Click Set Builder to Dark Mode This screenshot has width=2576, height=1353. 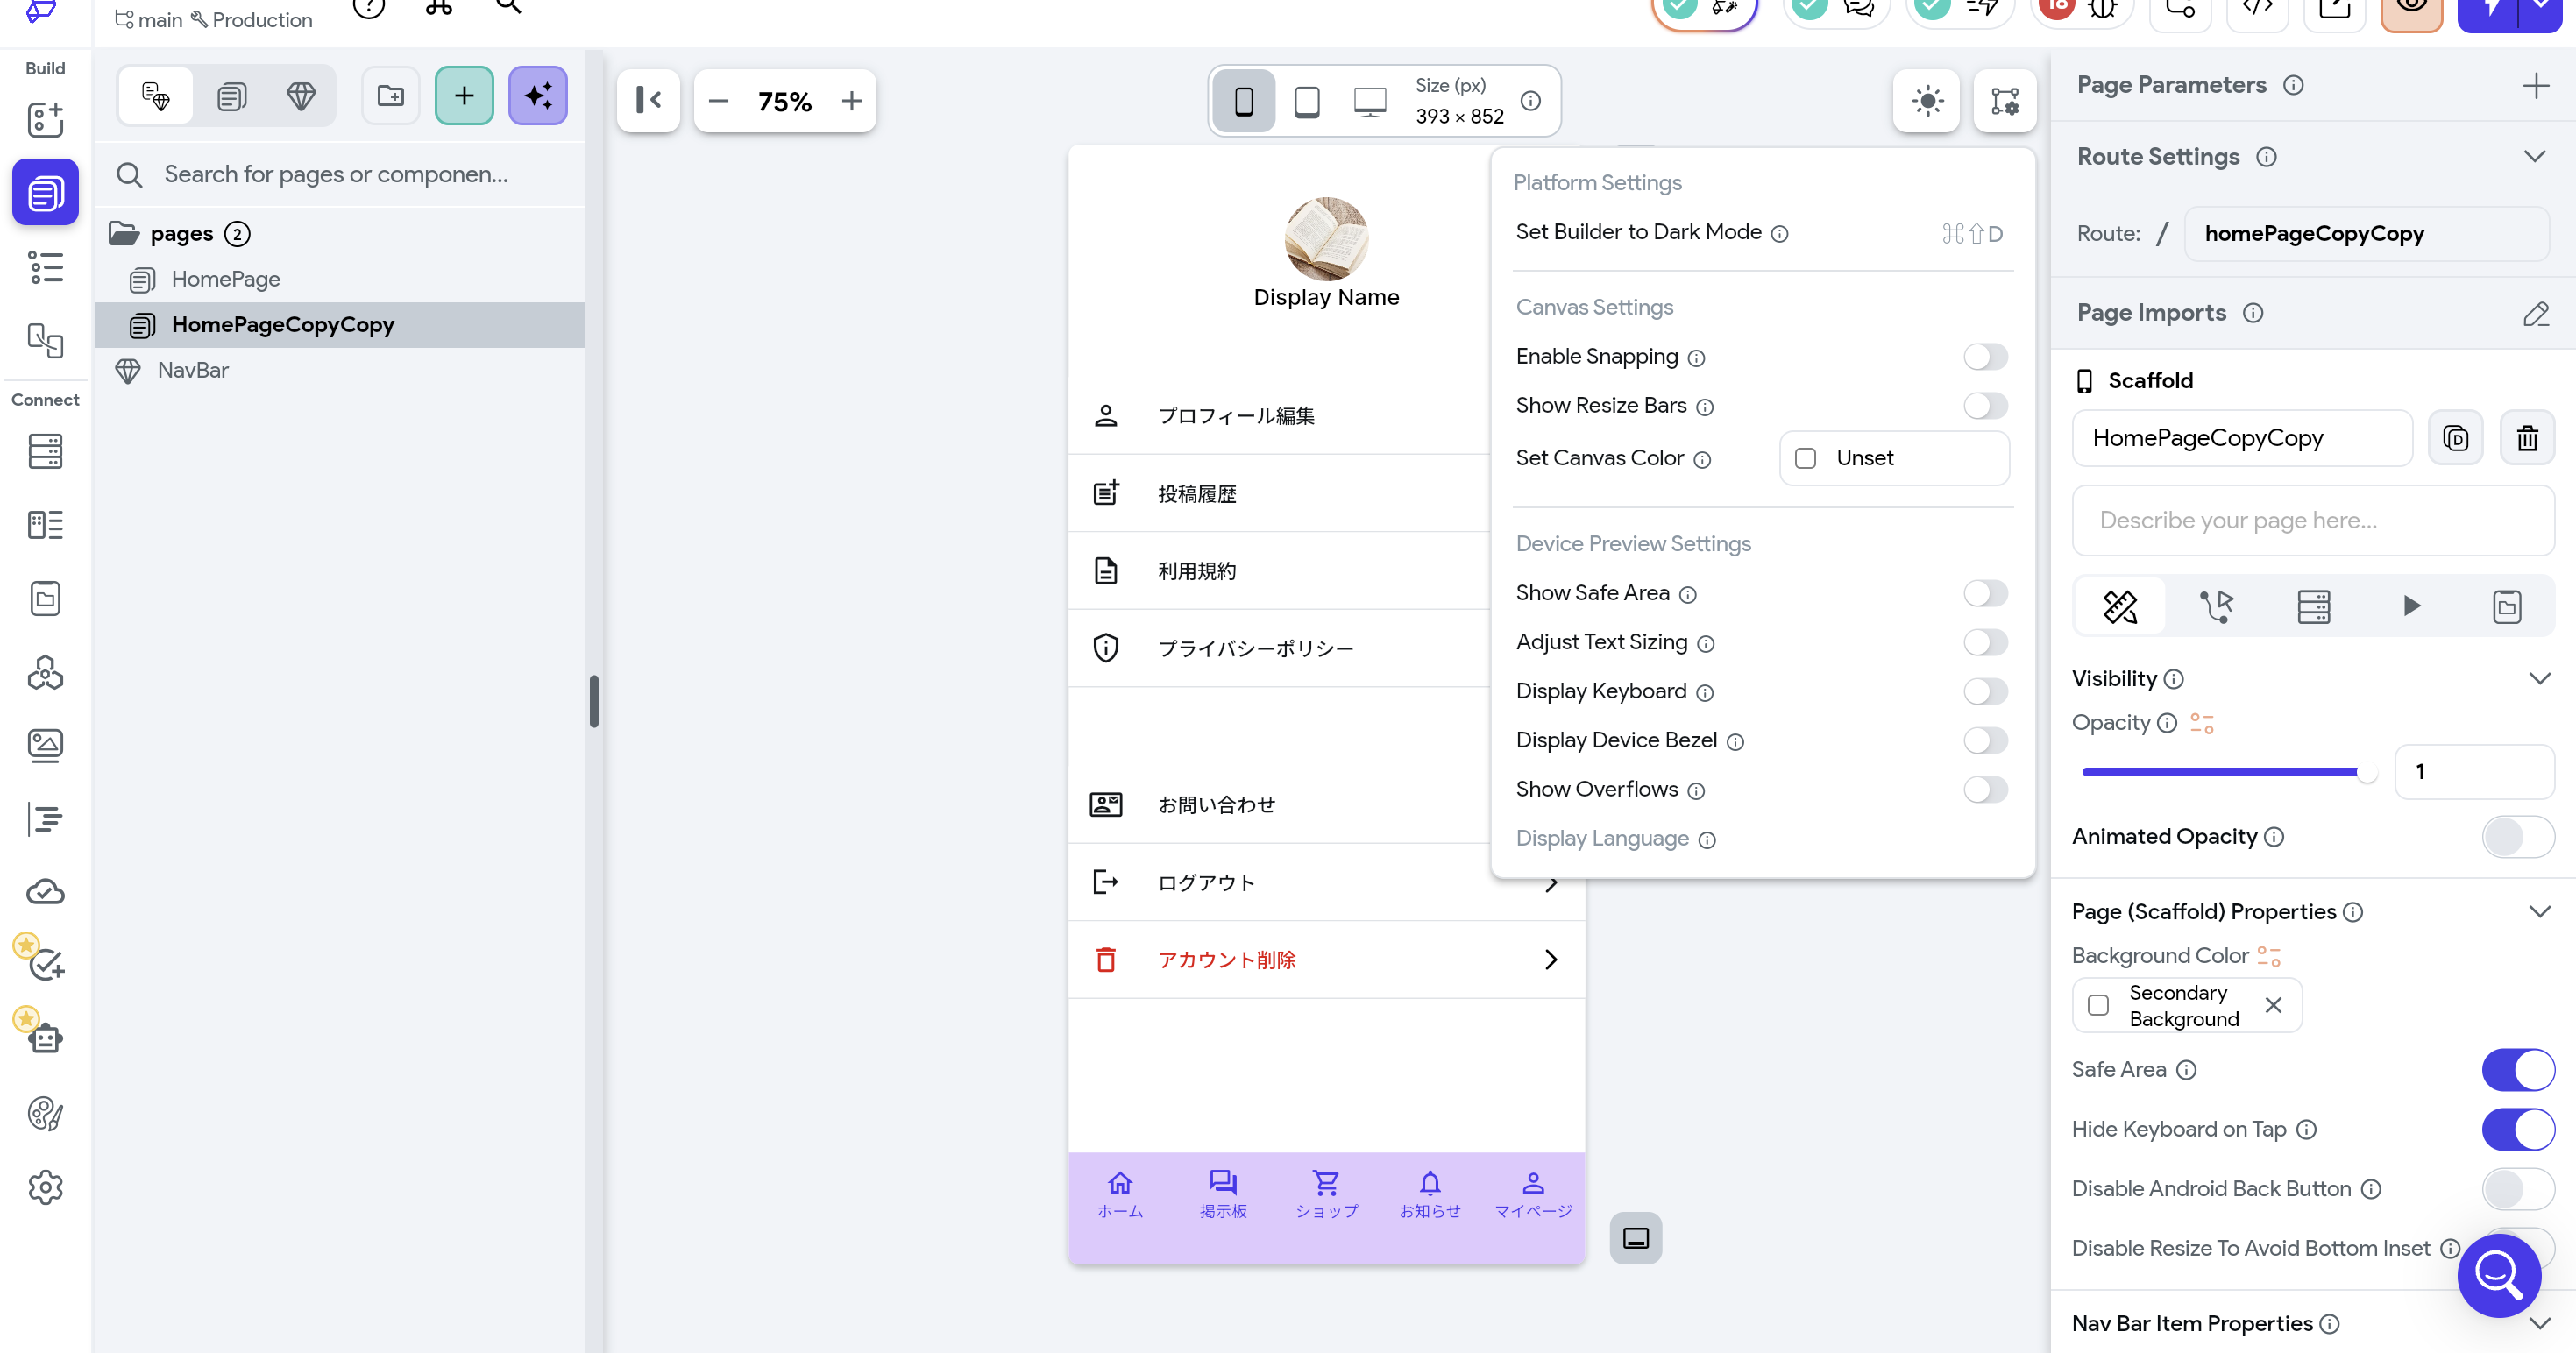point(1638,232)
